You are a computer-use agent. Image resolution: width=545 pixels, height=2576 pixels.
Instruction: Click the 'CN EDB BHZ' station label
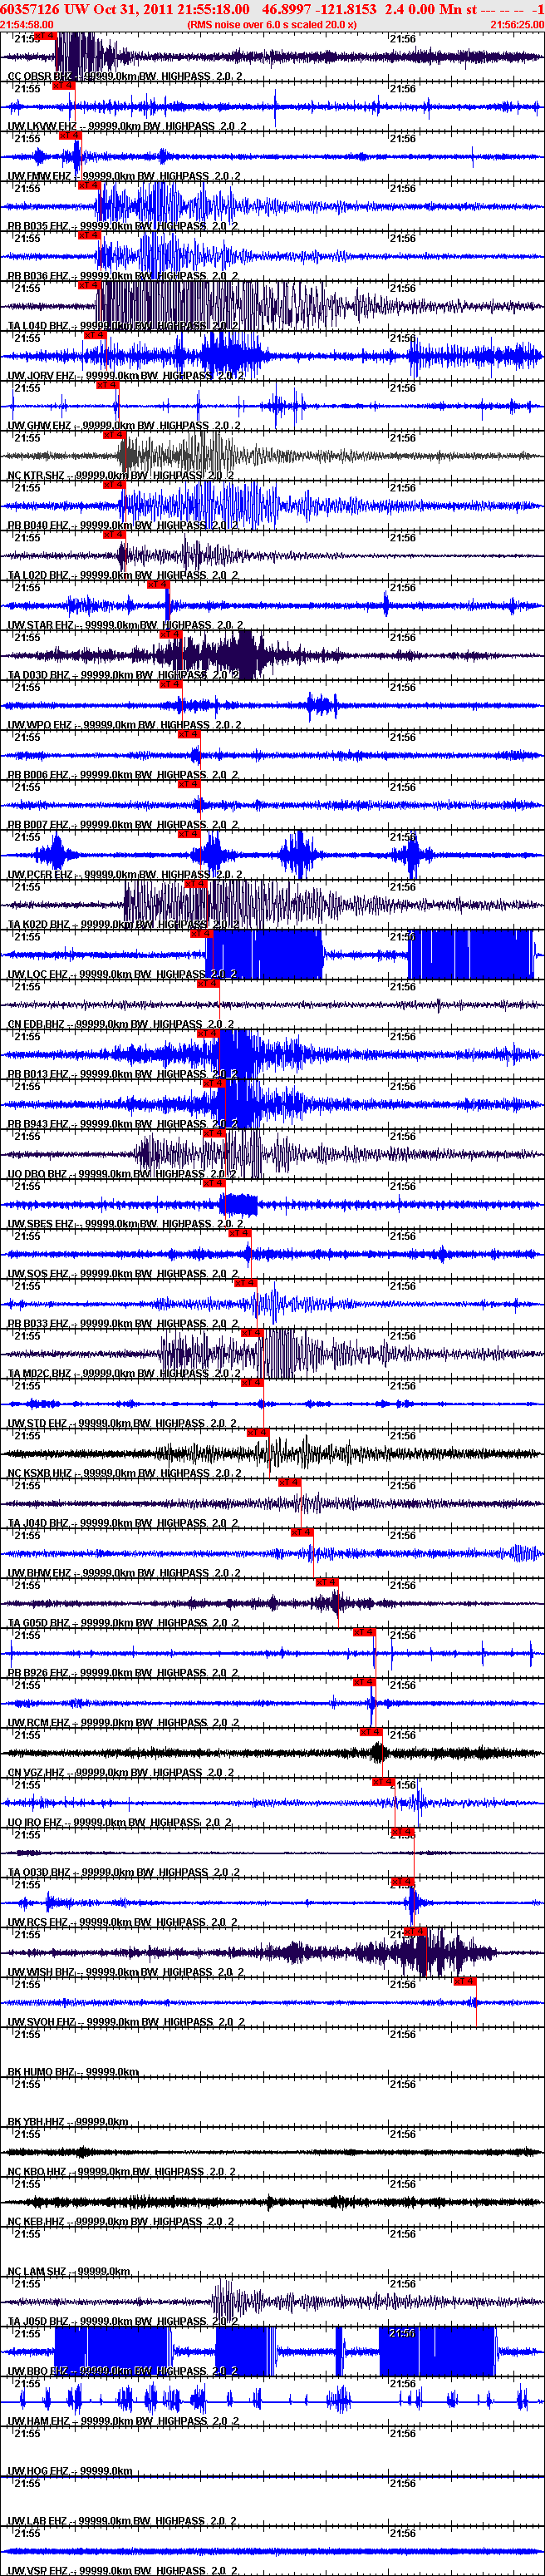[x=37, y=1026]
